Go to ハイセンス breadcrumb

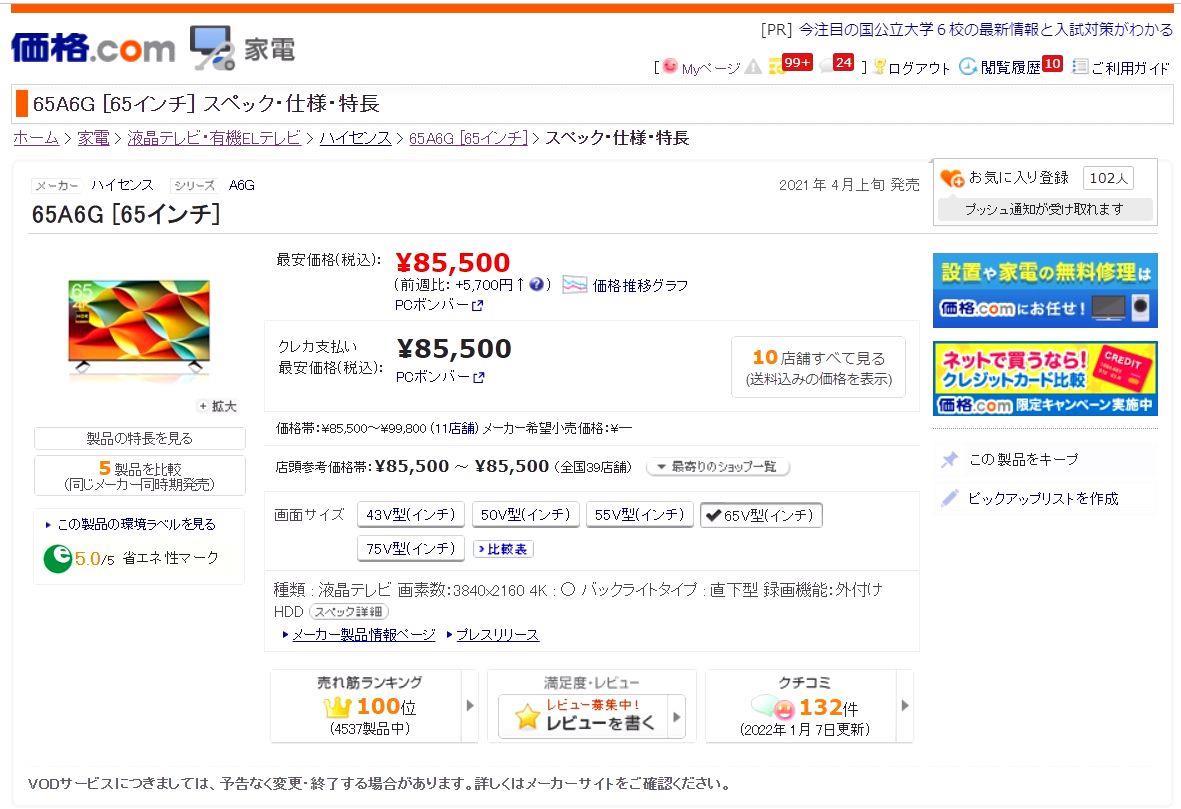[x=356, y=138]
